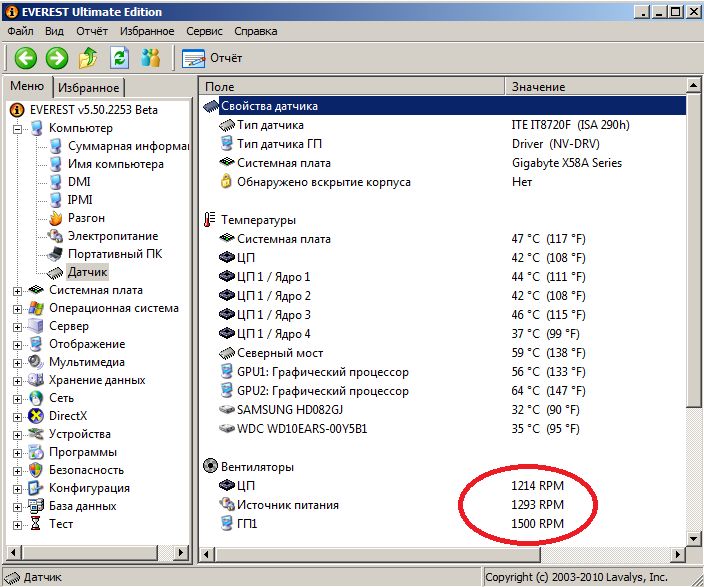
Task: Select the Тип датчика row
Action: [443, 125]
